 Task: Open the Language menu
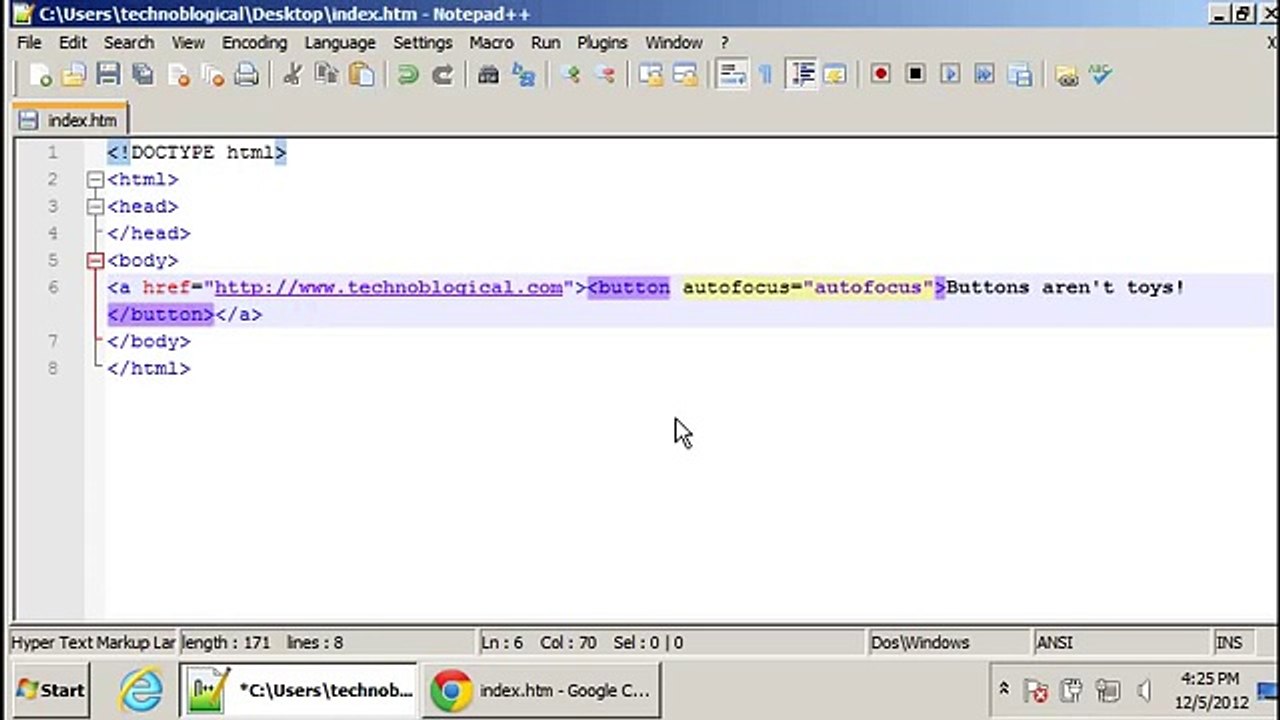[340, 43]
